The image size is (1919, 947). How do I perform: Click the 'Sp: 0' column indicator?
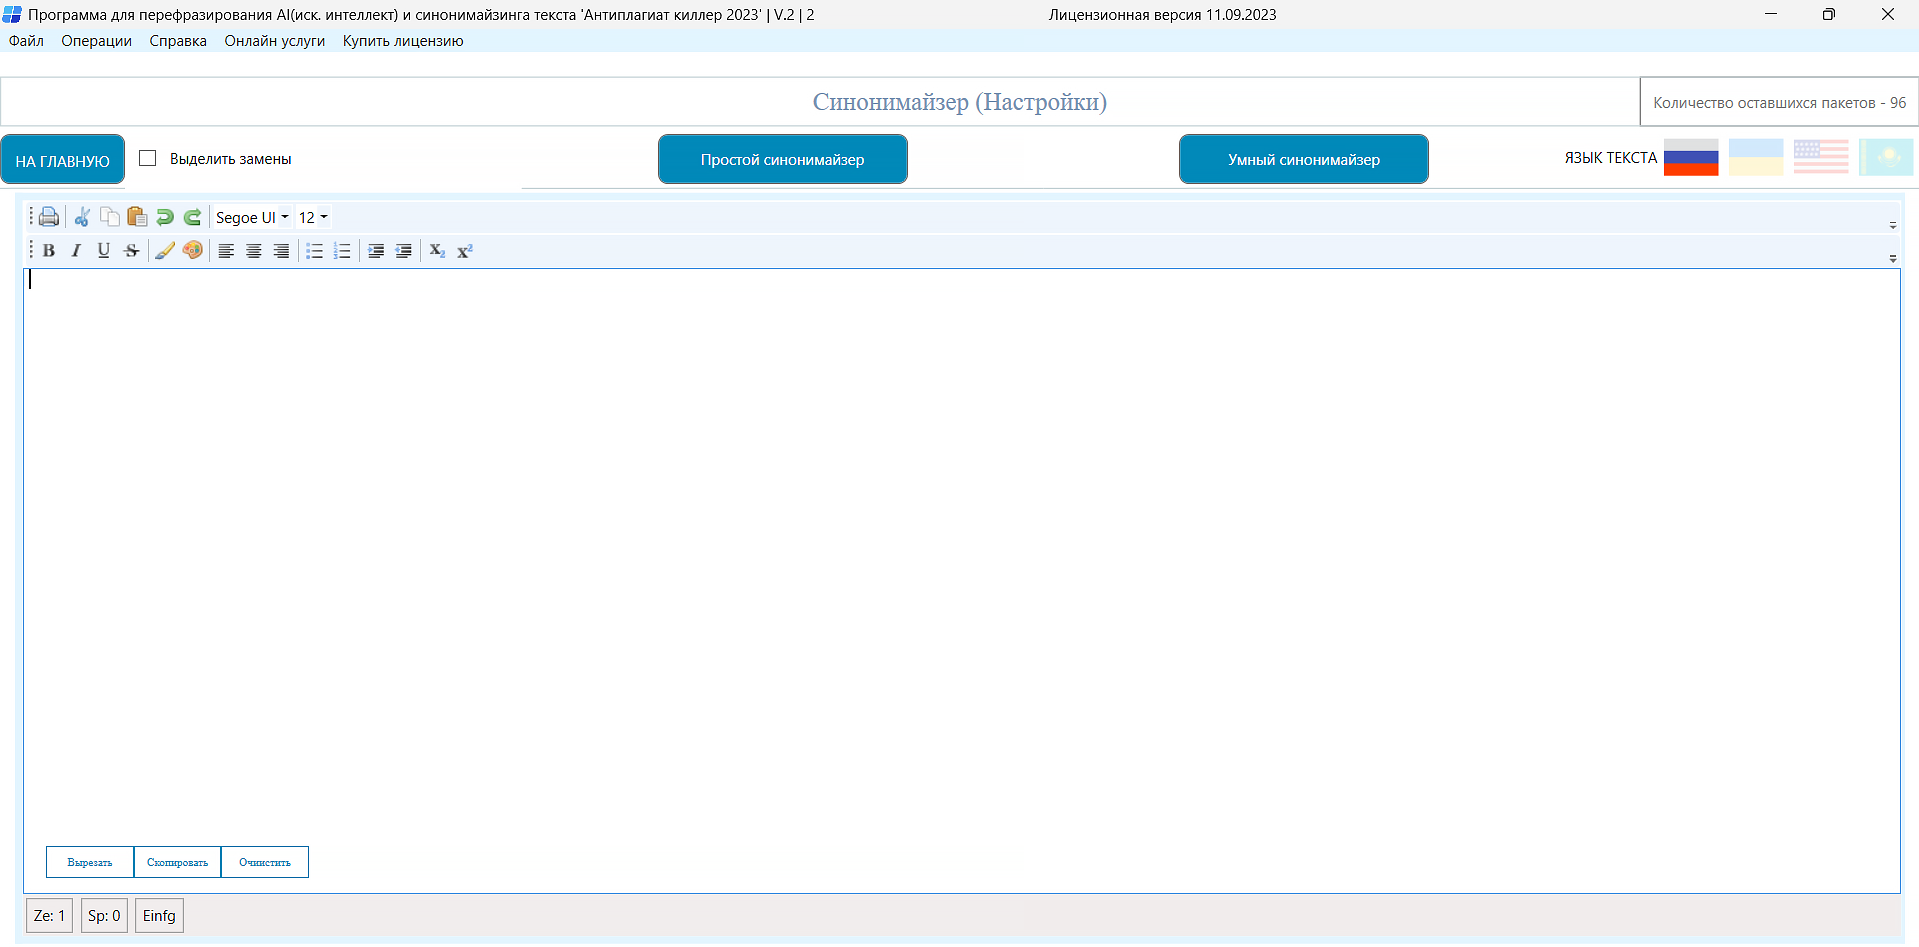click(x=104, y=916)
